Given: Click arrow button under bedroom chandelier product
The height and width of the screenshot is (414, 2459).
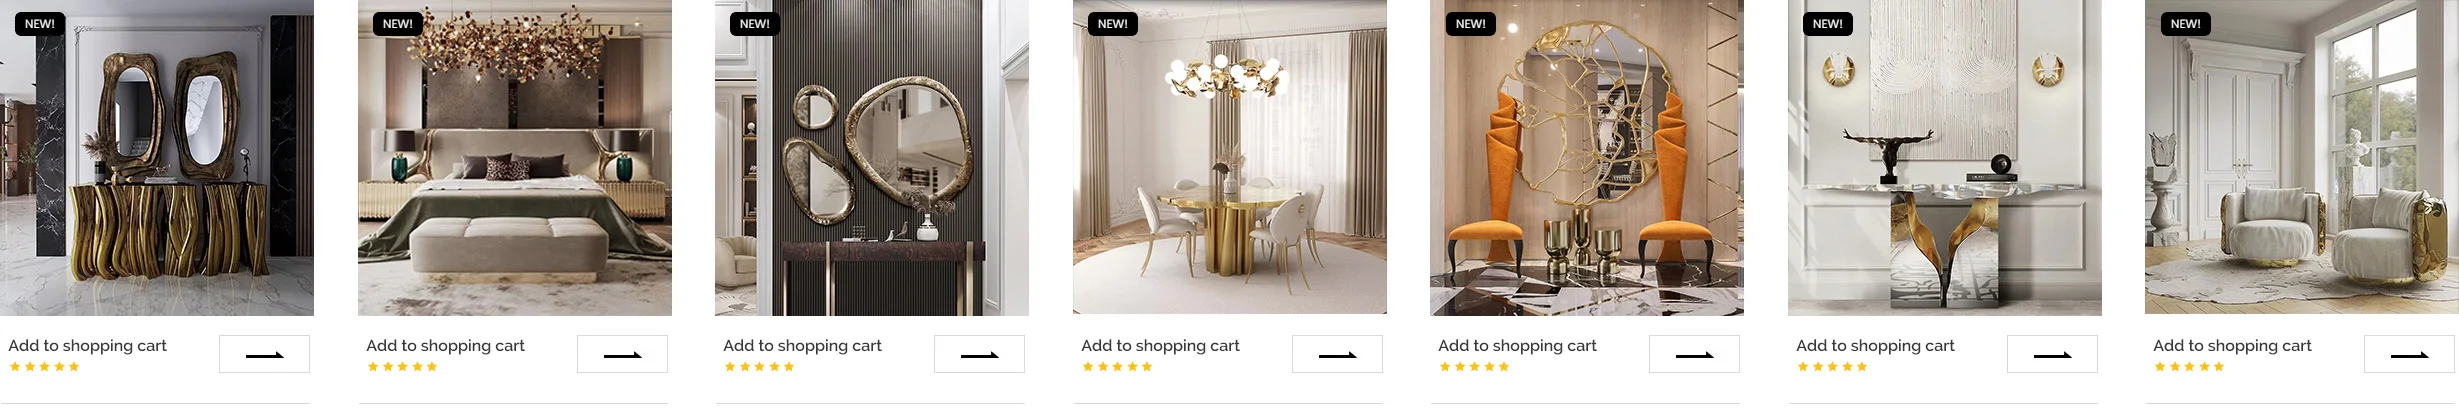Looking at the screenshot, I should click(x=622, y=354).
